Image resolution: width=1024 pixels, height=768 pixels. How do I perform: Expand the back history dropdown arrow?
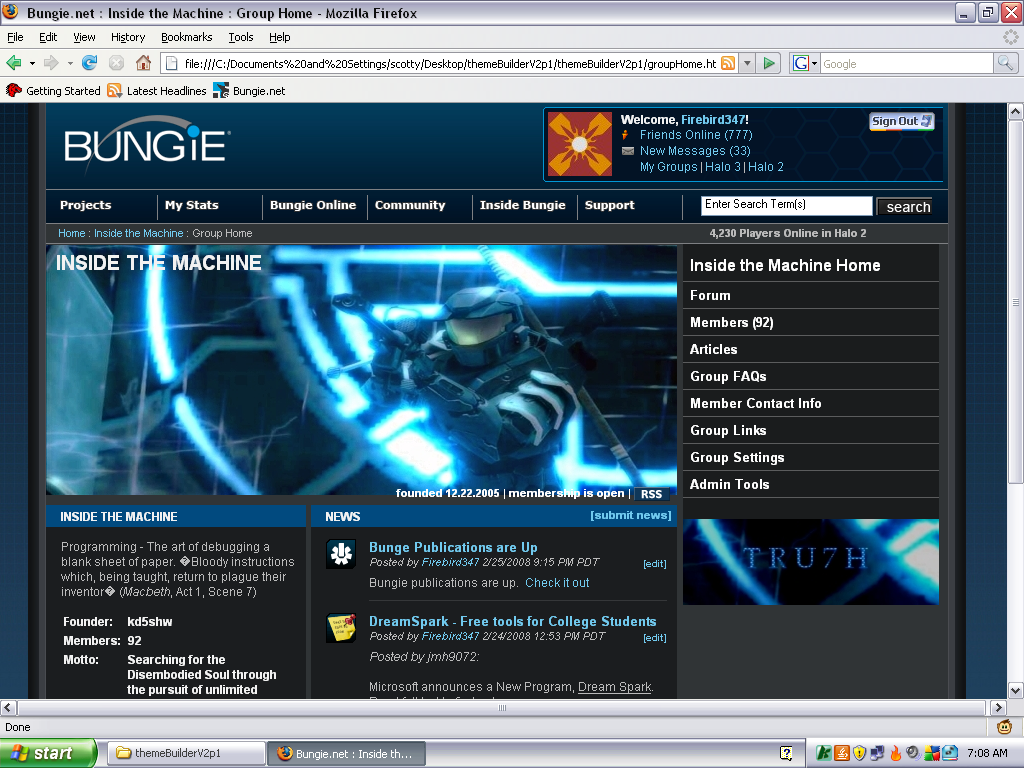tap(32, 63)
